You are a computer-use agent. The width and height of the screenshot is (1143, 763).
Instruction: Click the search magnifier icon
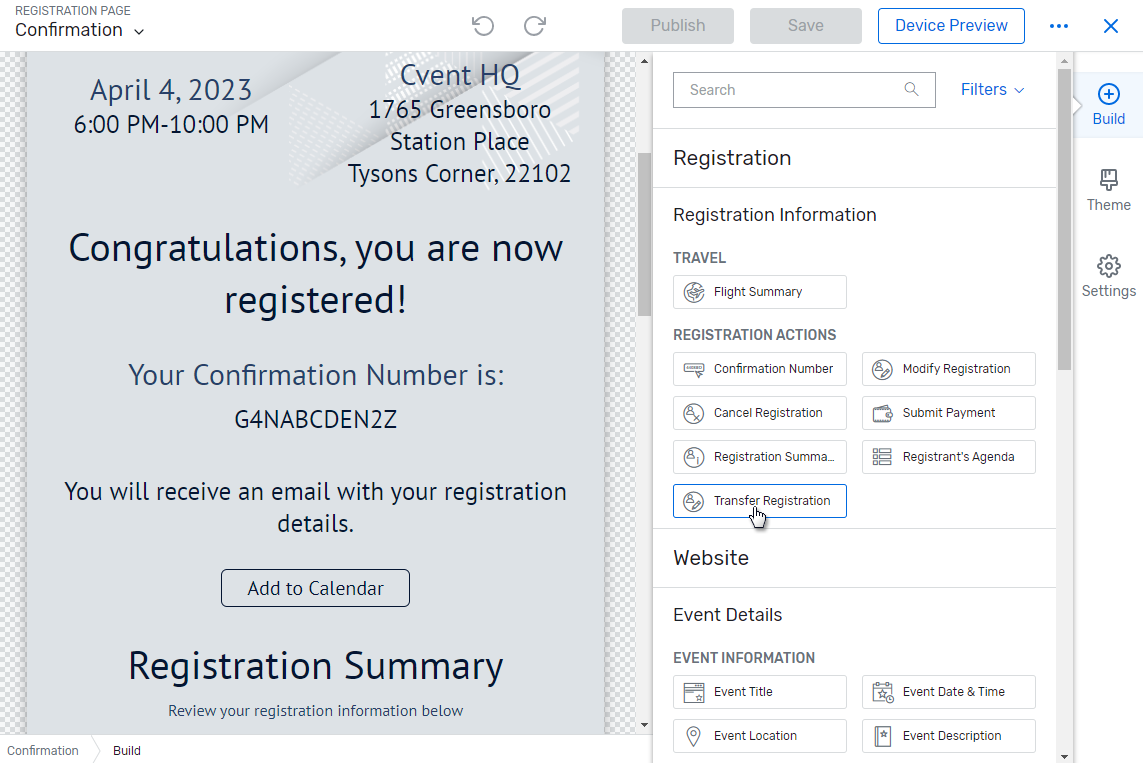click(911, 89)
